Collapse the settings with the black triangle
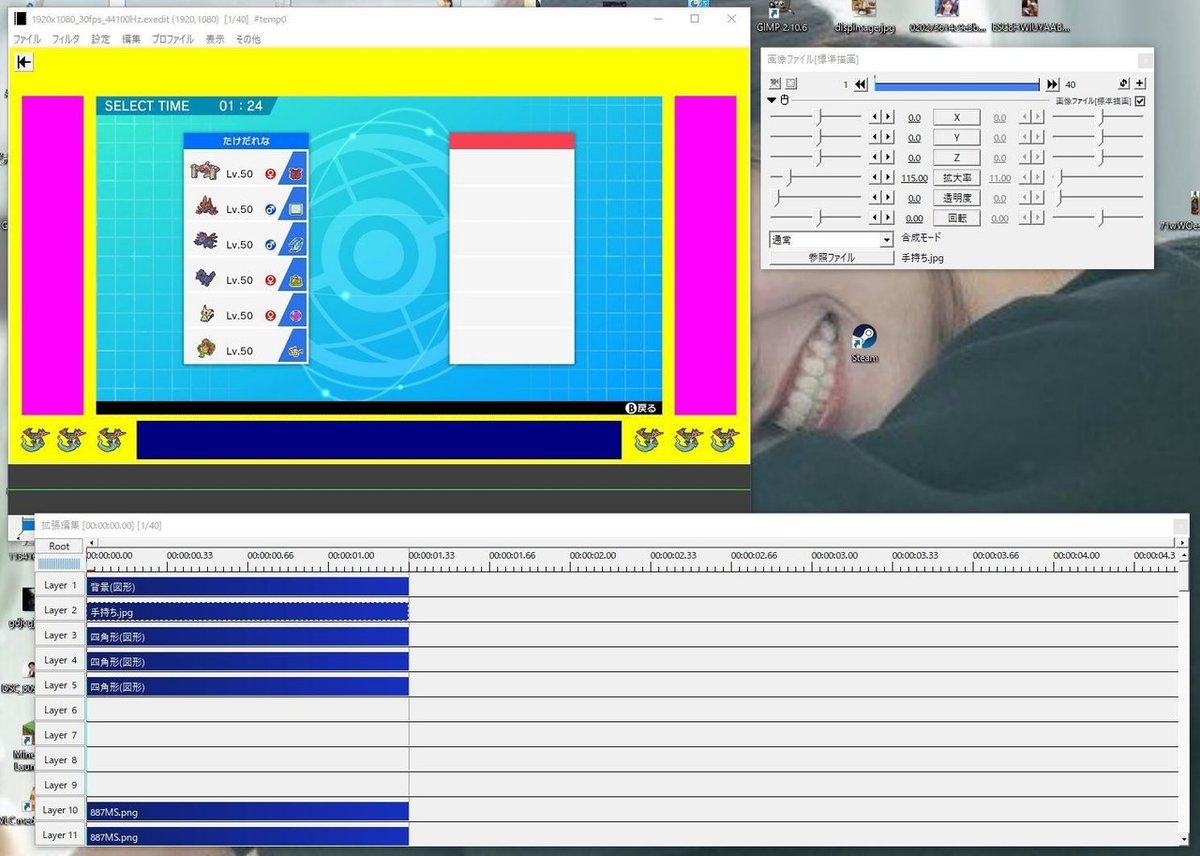 tap(772, 100)
